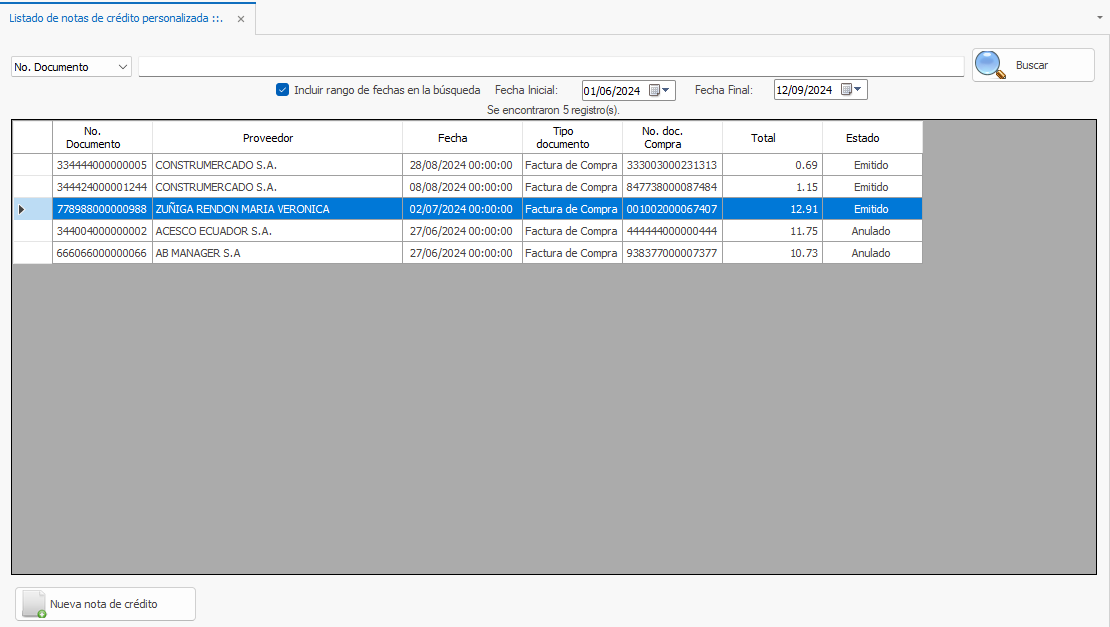
Task: Select the Listado de notas de crédito personalizada tab
Action: coord(115,19)
